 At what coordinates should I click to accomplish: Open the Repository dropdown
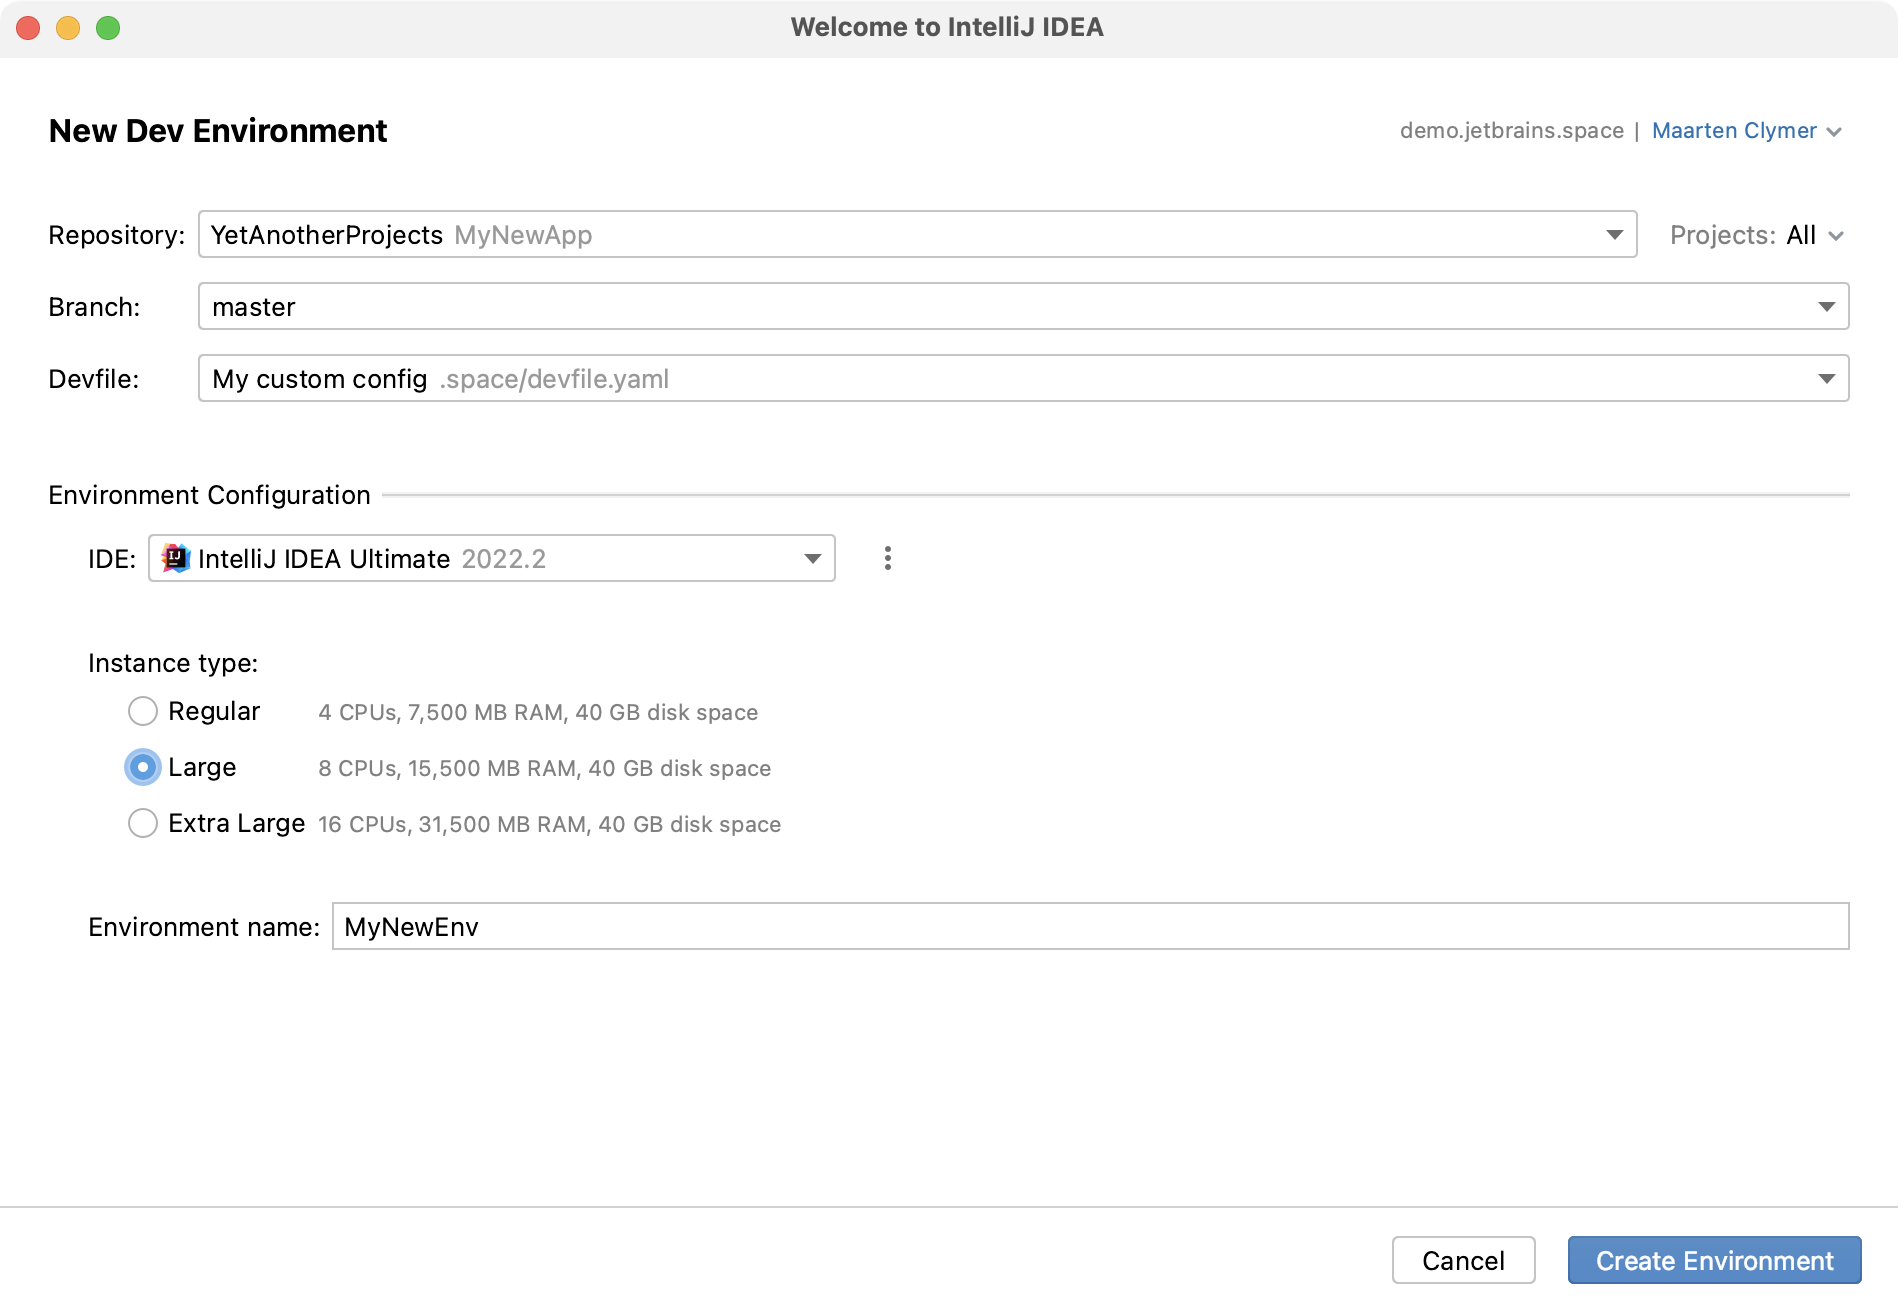point(917,234)
